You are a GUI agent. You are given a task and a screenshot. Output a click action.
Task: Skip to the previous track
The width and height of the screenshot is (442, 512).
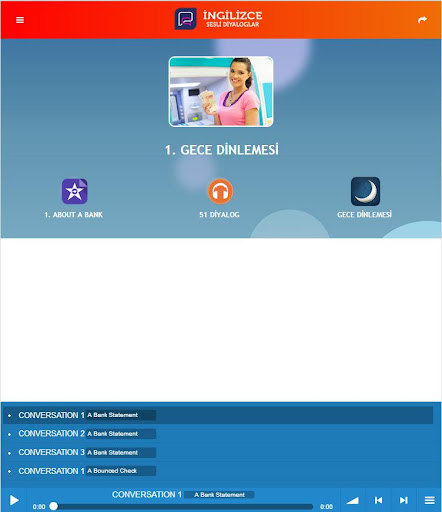point(378,500)
